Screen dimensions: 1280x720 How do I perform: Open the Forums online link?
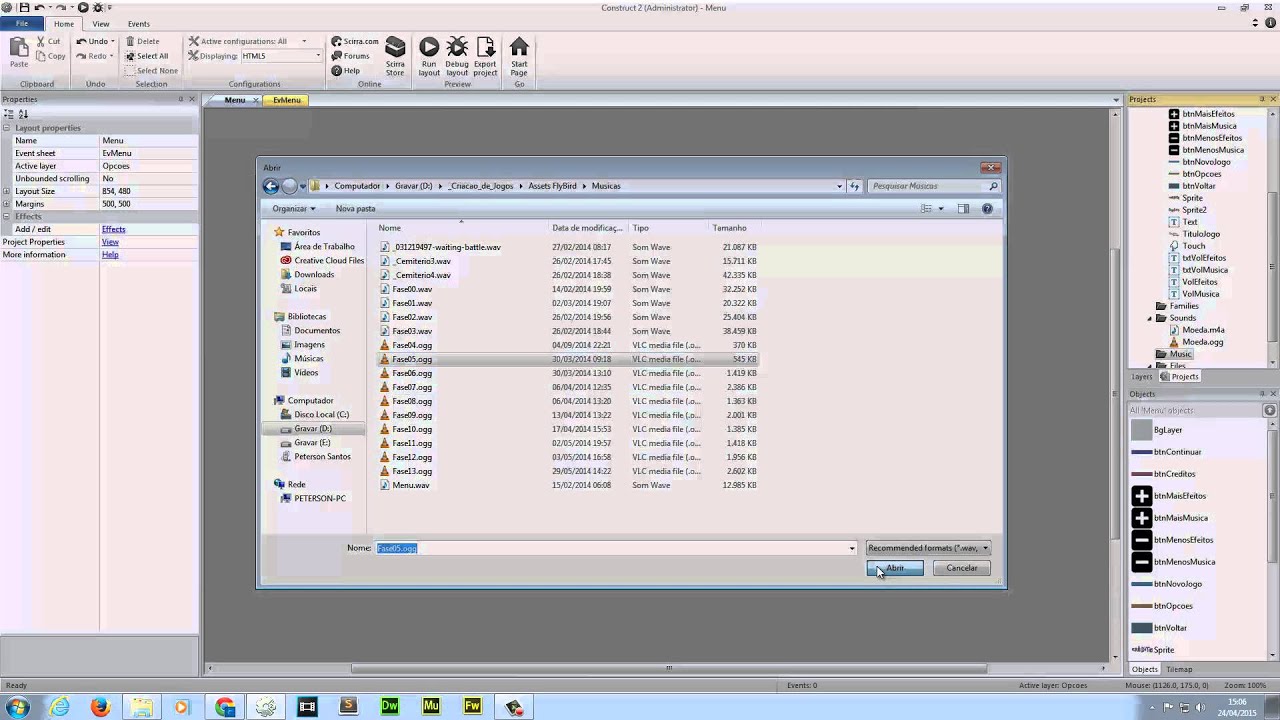point(351,56)
